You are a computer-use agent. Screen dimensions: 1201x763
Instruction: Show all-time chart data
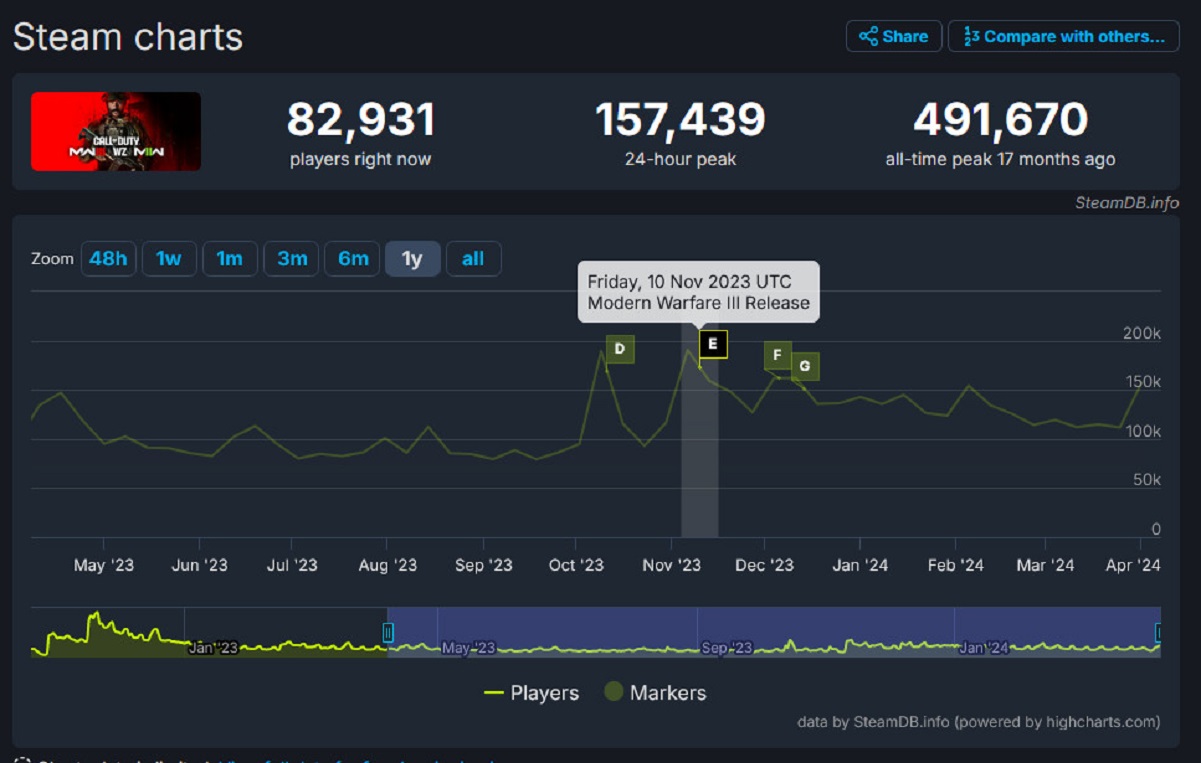pyautogui.click(x=473, y=259)
